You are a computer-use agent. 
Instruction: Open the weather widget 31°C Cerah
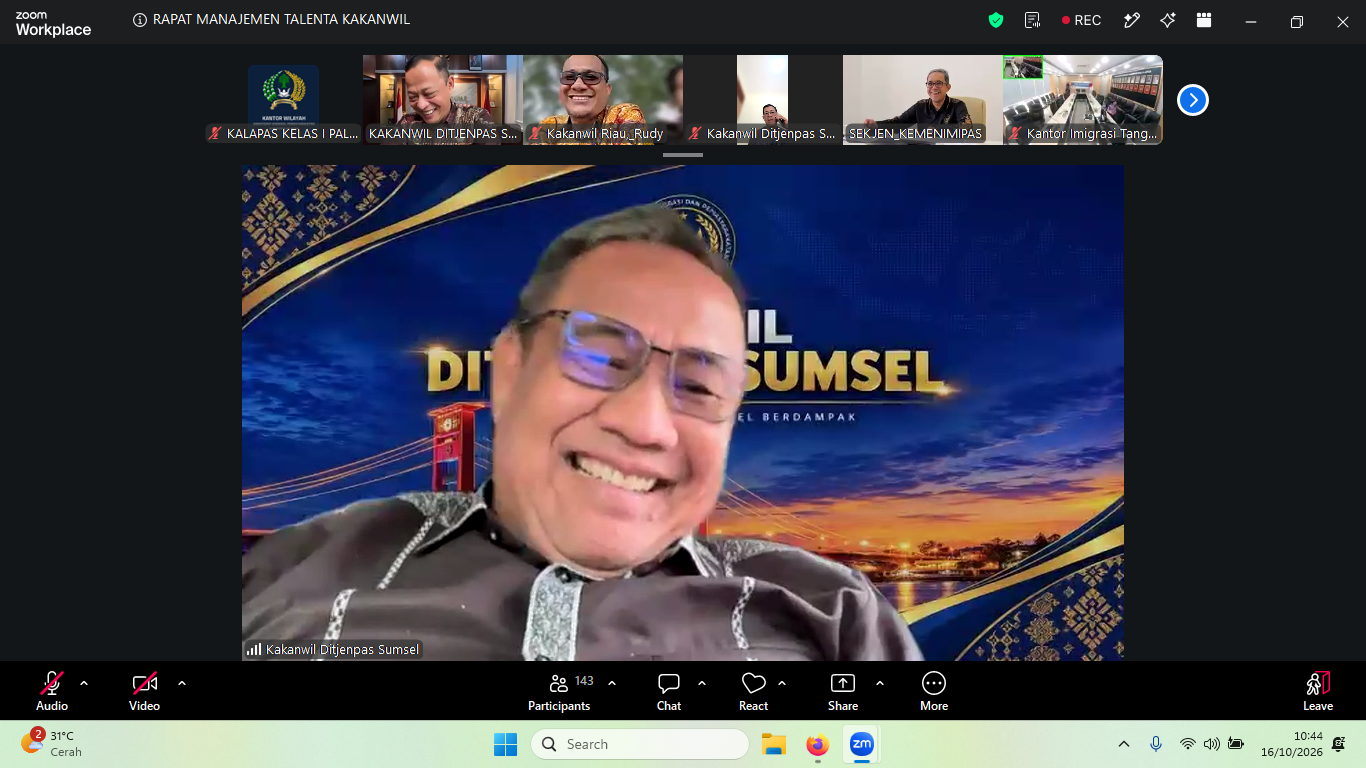(x=52, y=743)
